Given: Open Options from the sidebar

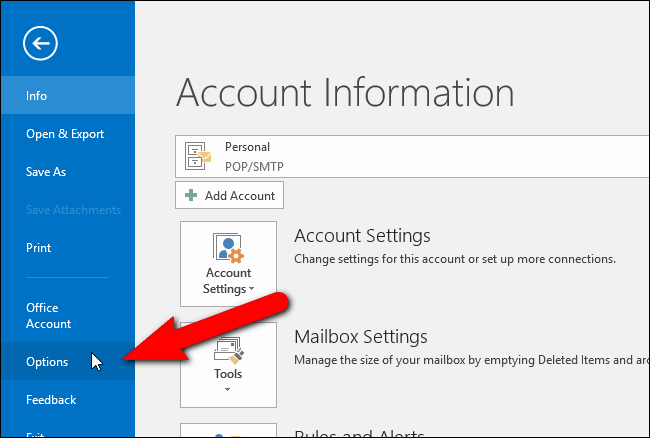Looking at the screenshot, I should point(47,362).
